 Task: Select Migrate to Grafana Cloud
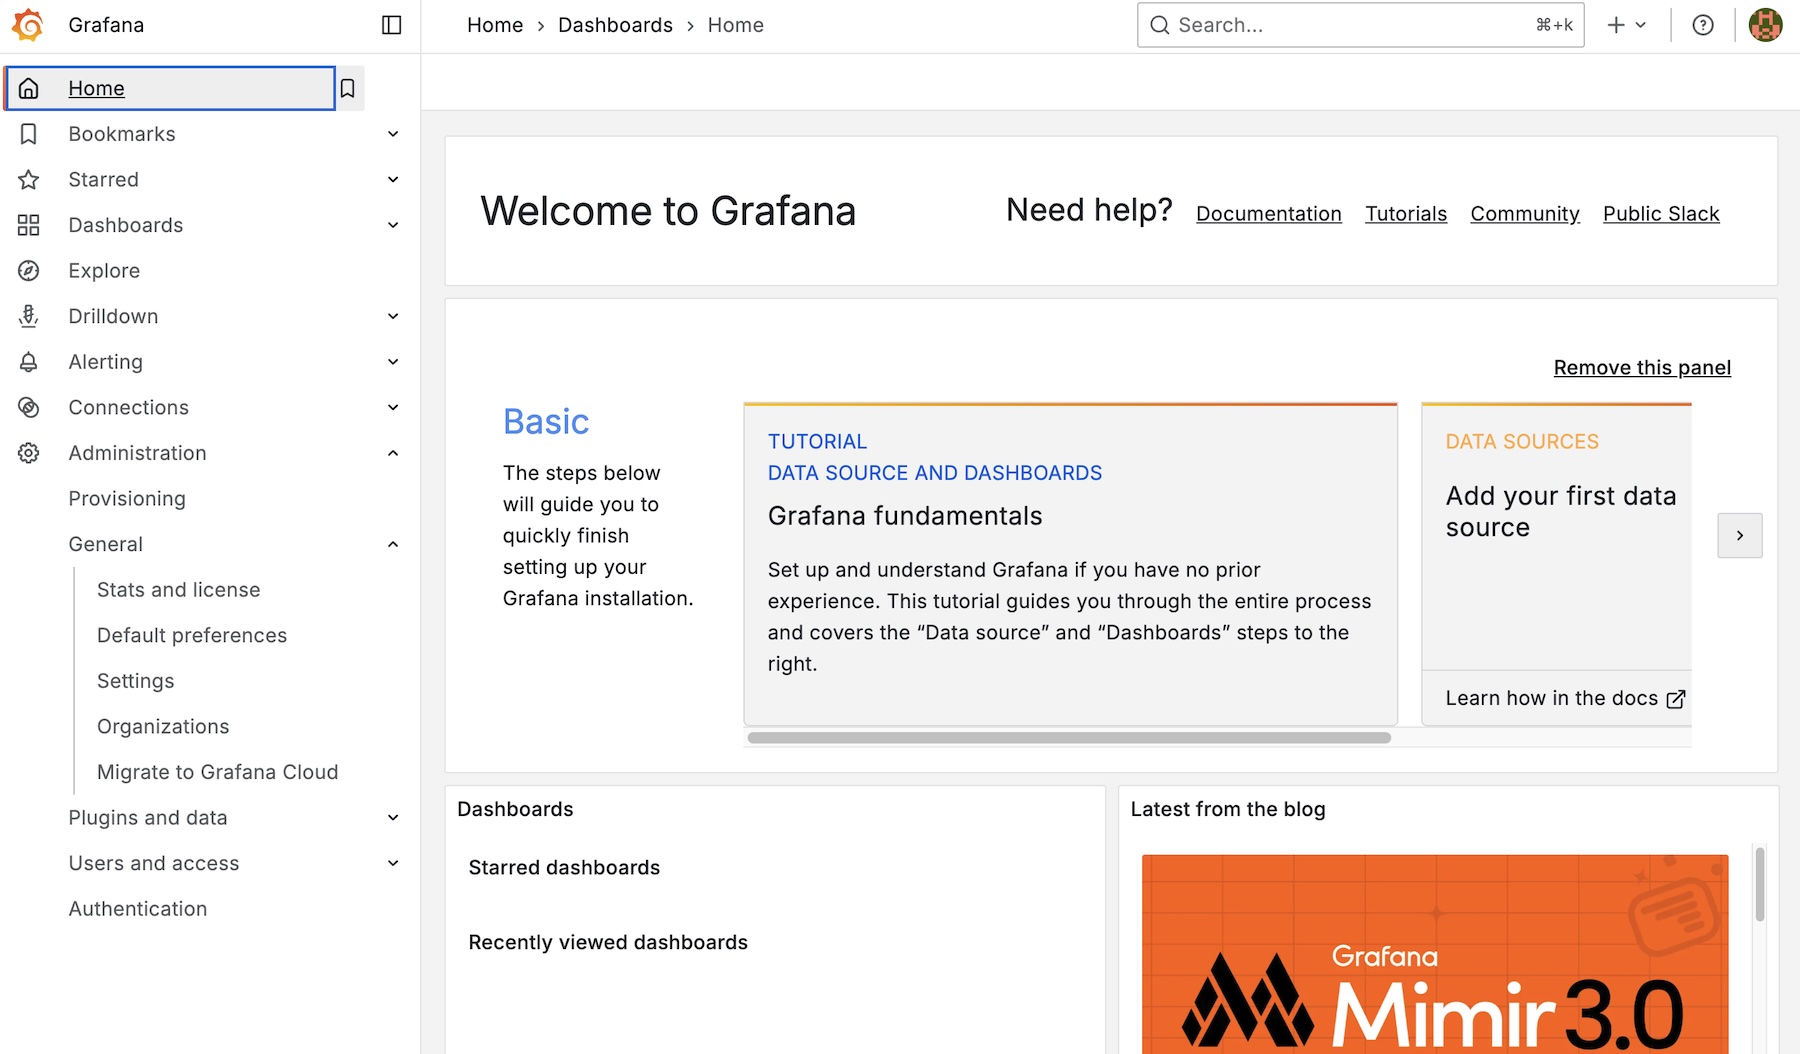pos(217,772)
